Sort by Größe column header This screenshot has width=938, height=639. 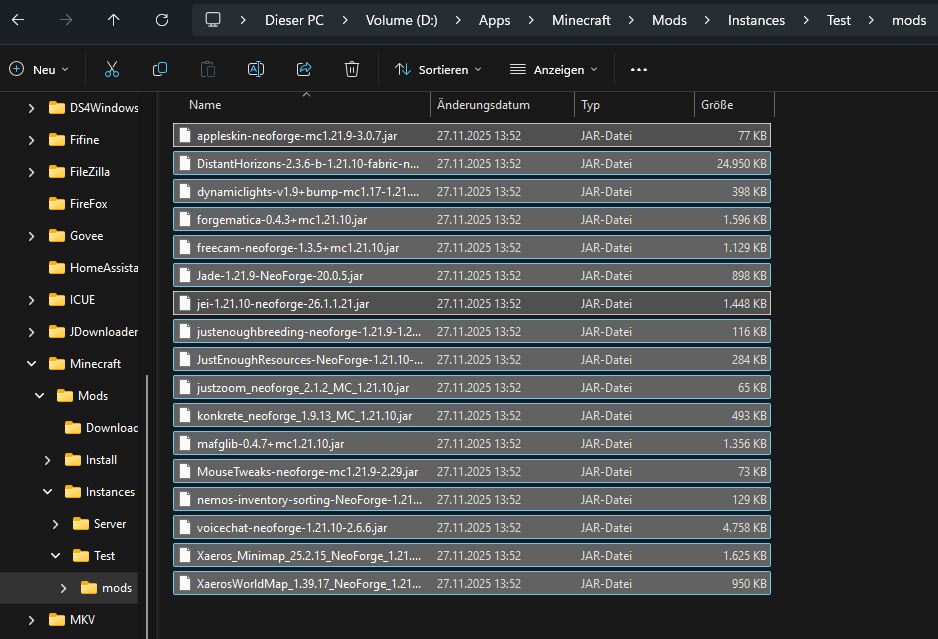tap(717, 105)
